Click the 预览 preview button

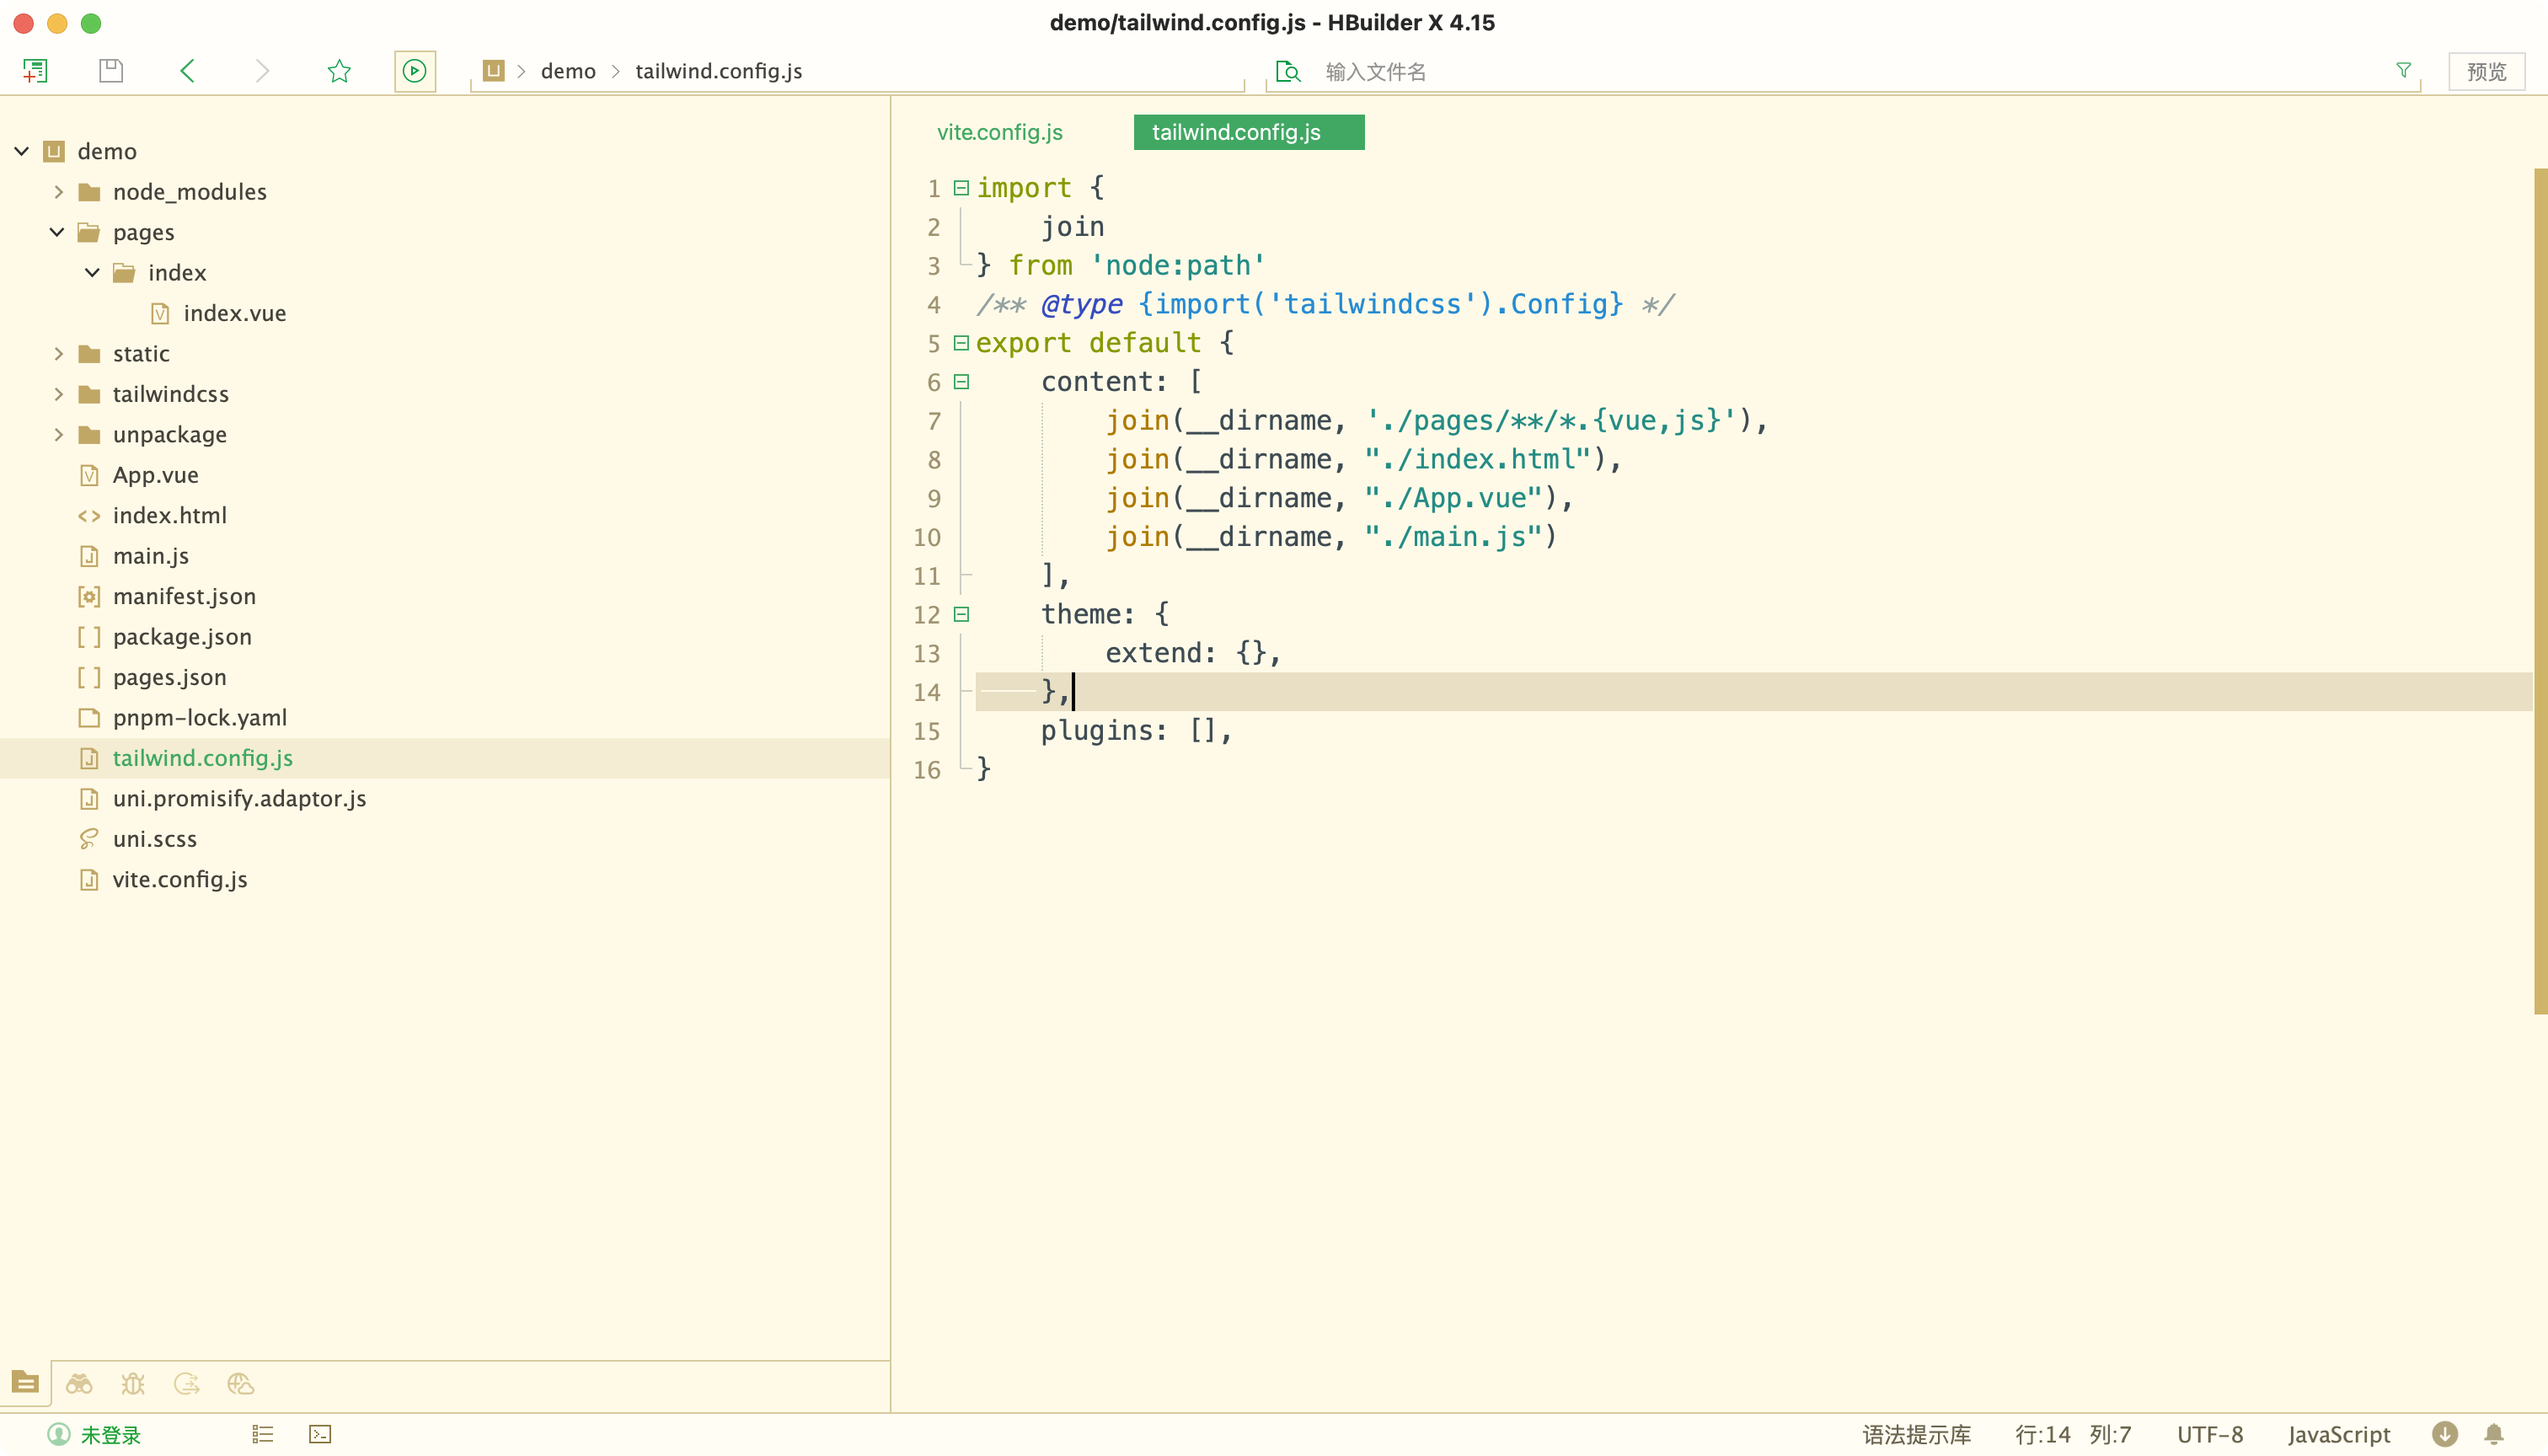coord(2486,71)
